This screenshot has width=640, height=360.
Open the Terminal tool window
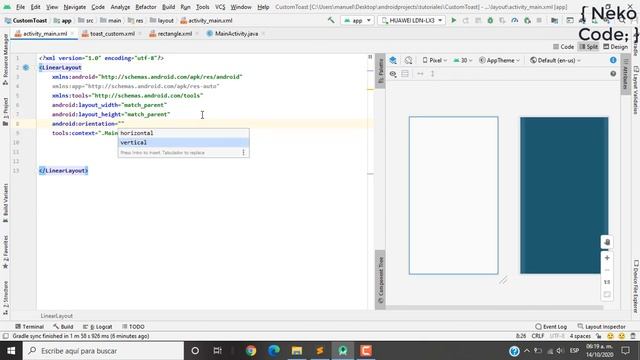[x=29, y=327]
